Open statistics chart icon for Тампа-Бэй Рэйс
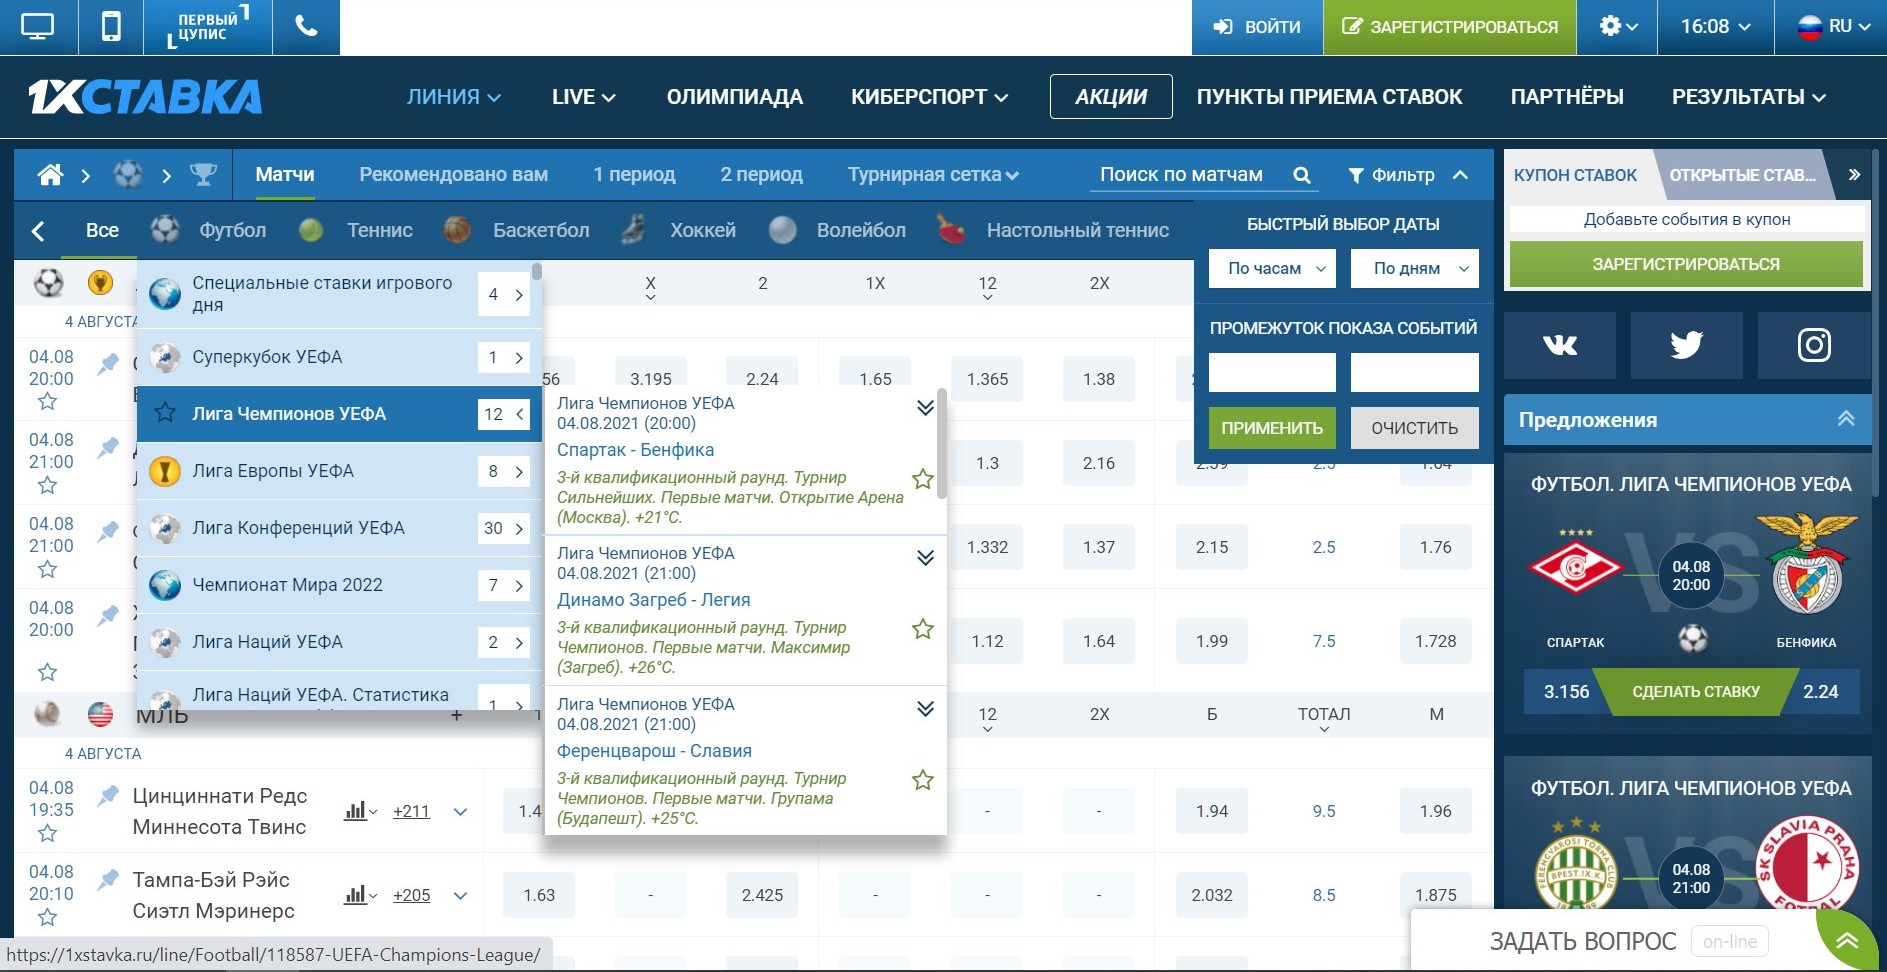 pyautogui.click(x=360, y=895)
